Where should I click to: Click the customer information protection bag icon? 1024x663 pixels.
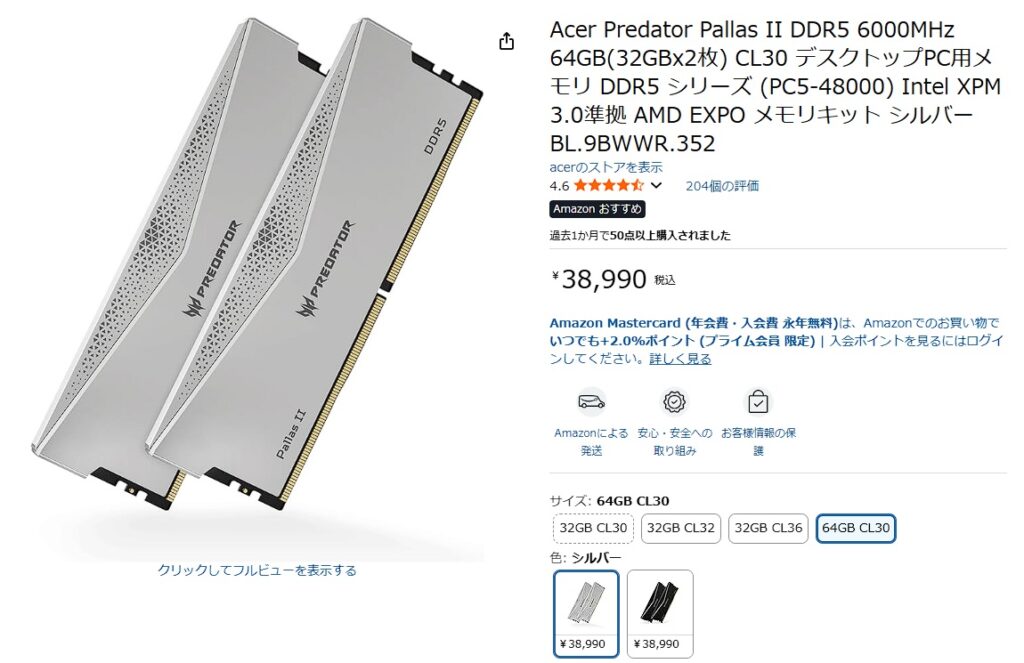(758, 402)
